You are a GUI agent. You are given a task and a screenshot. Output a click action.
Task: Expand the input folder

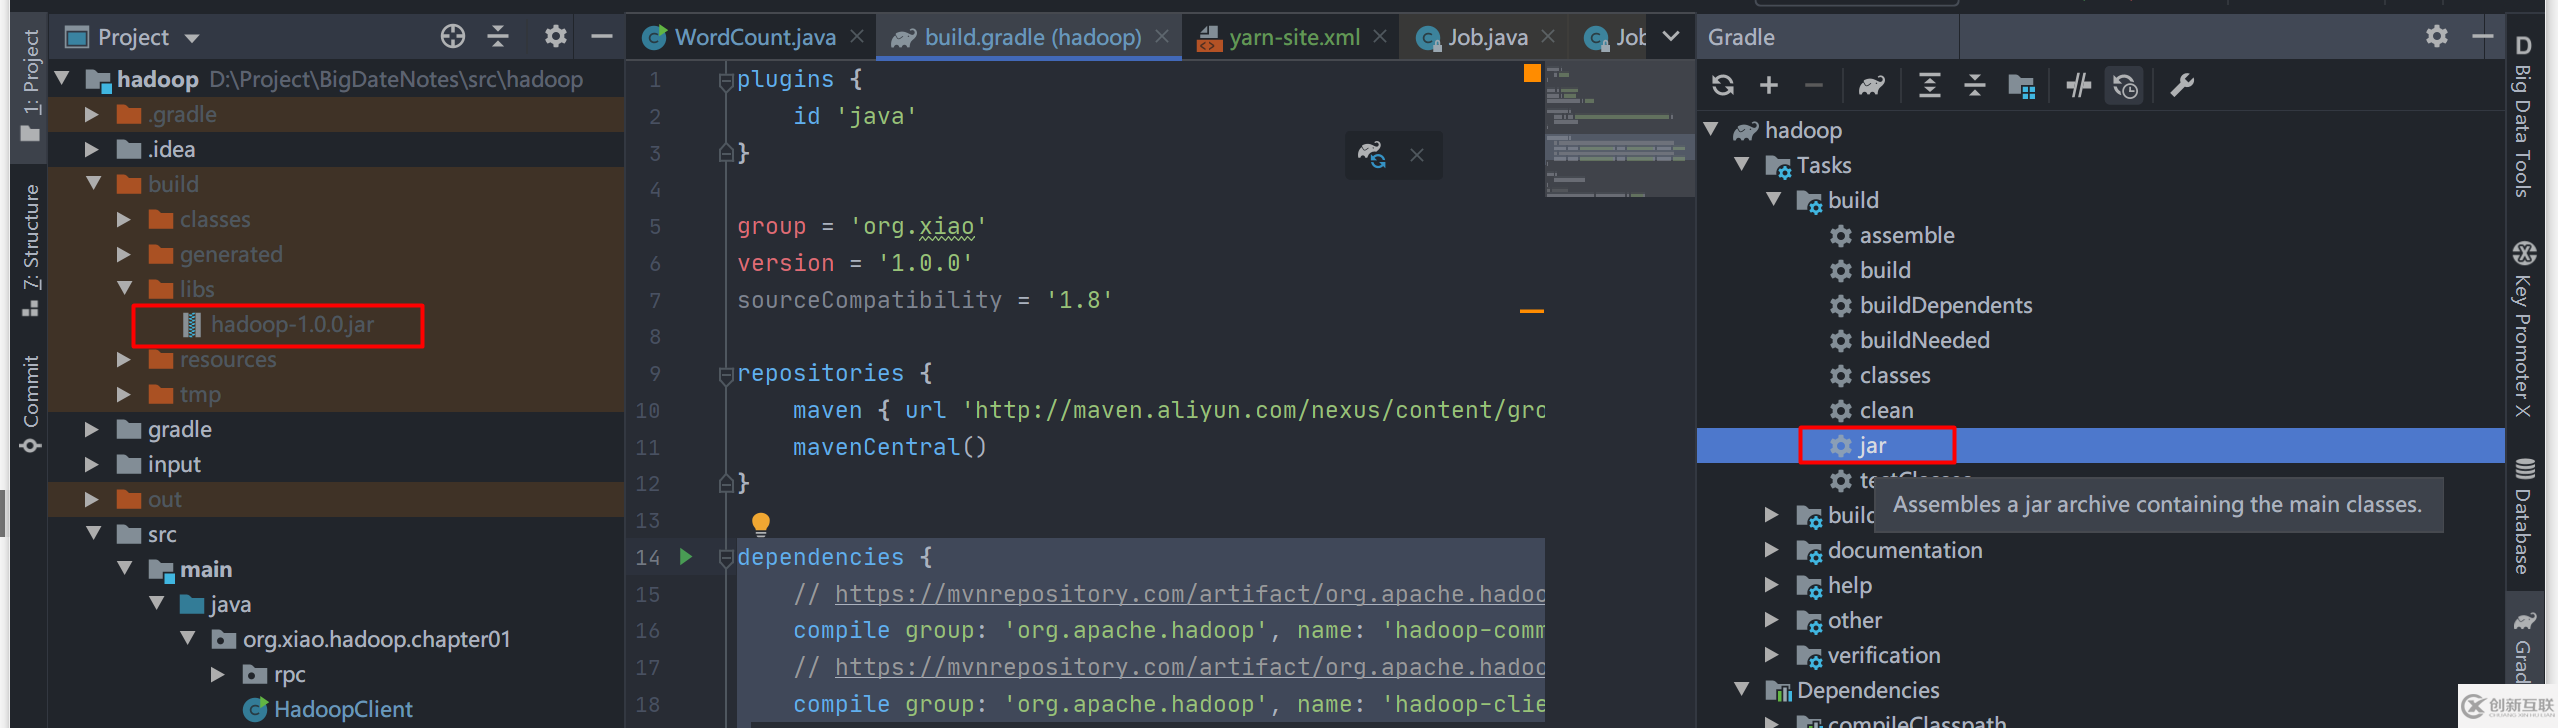pyautogui.click(x=92, y=464)
